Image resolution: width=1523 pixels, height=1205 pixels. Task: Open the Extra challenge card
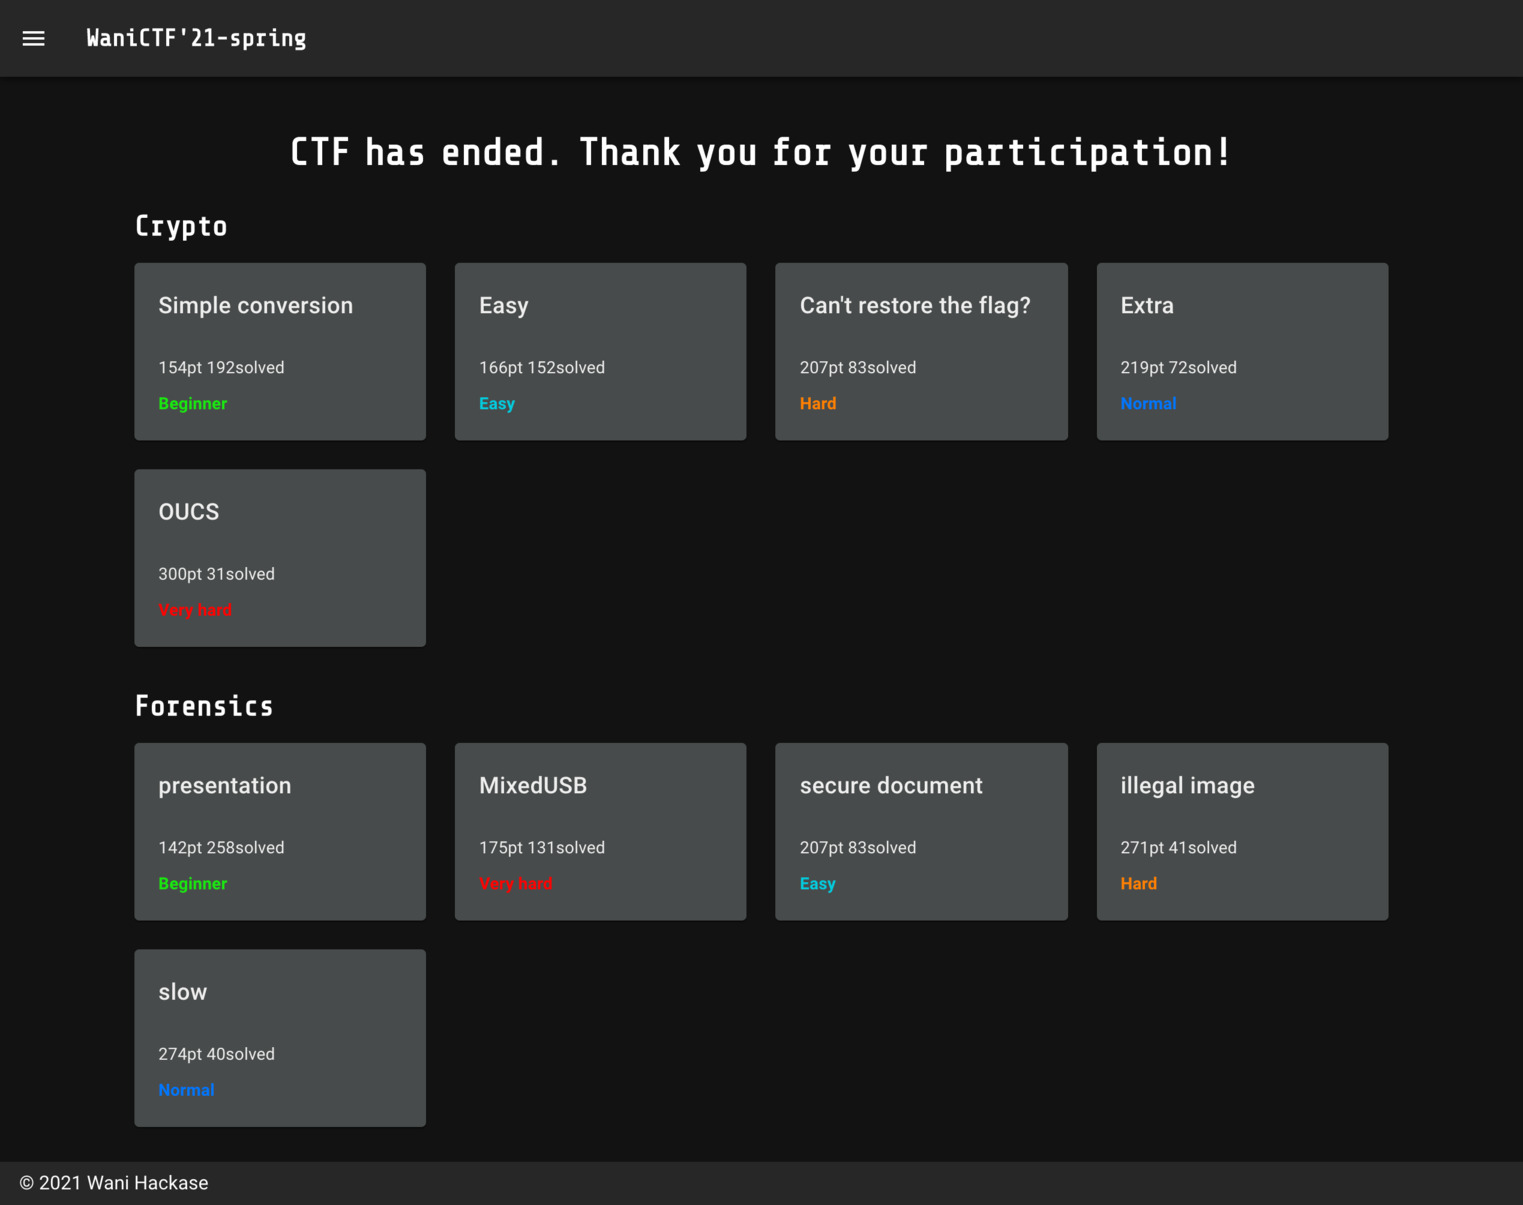tap(1242, 351)
